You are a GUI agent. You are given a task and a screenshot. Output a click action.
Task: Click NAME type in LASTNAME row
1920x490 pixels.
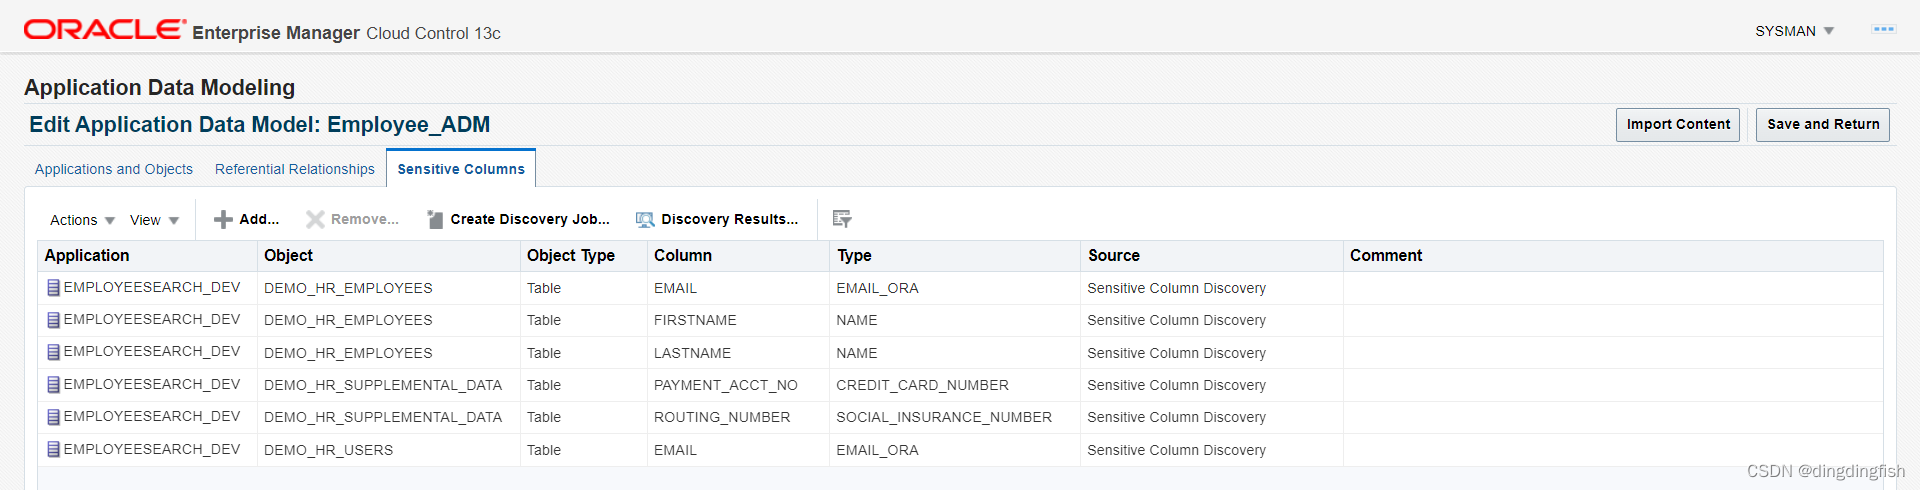(x=857, y=353)
